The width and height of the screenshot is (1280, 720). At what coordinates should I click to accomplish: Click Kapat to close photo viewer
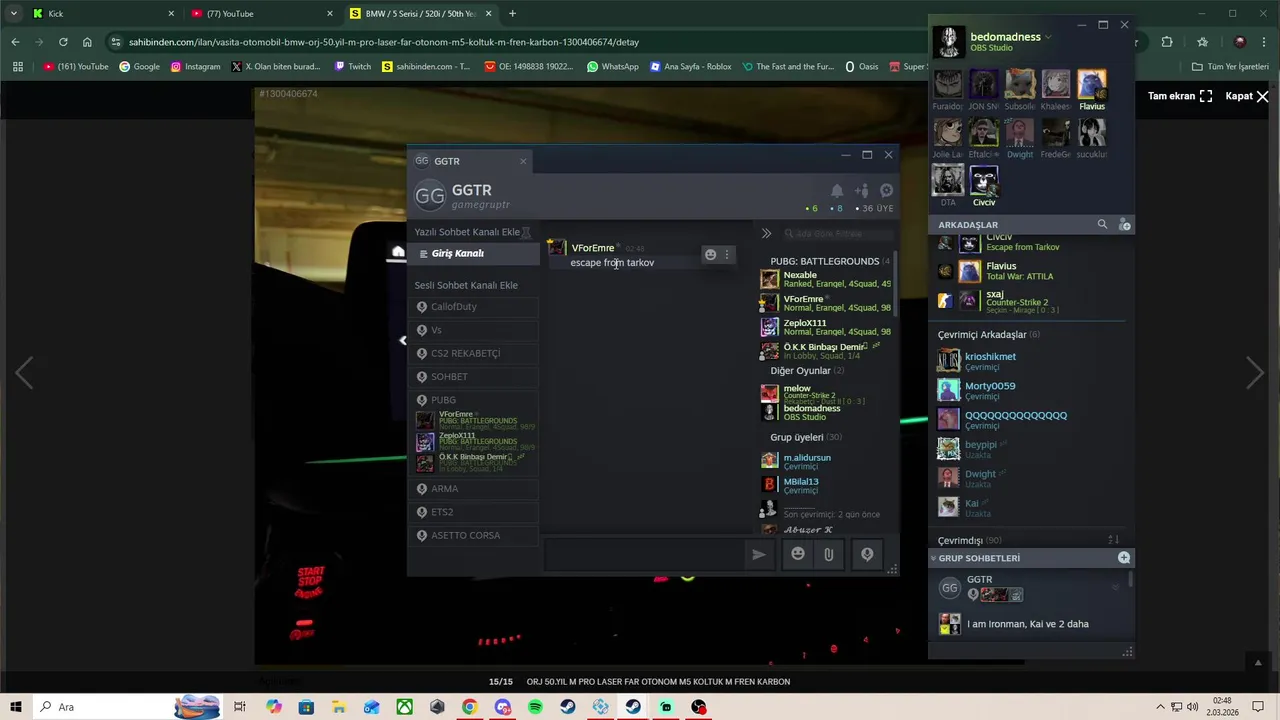coord(1247,96)
